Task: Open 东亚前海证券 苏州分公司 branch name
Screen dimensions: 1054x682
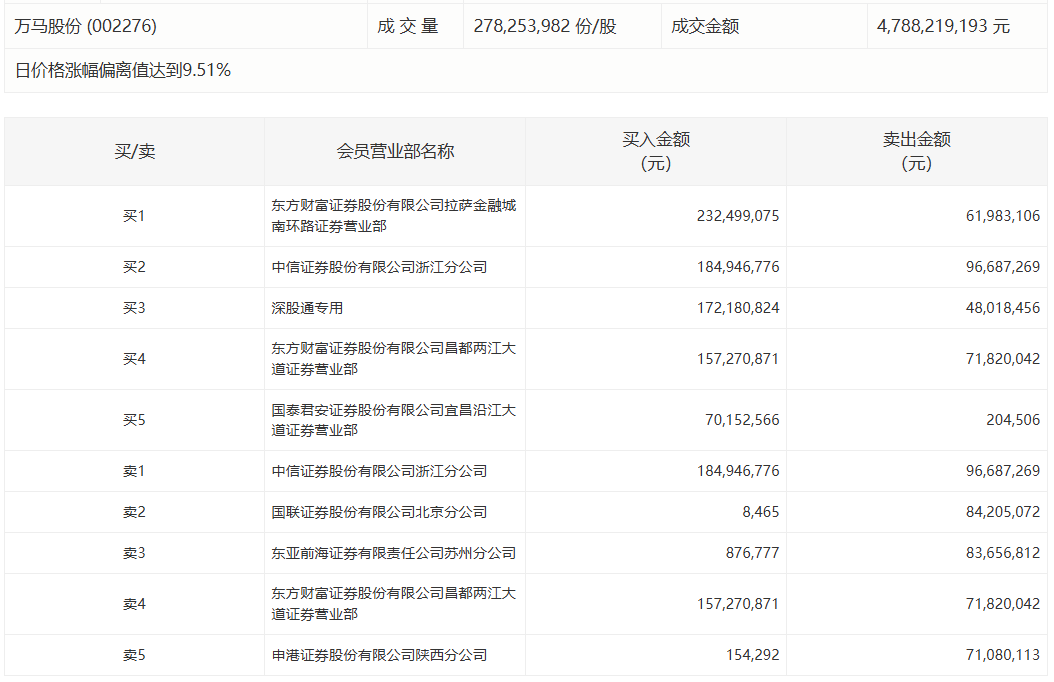Action: (x=394, y=553)
